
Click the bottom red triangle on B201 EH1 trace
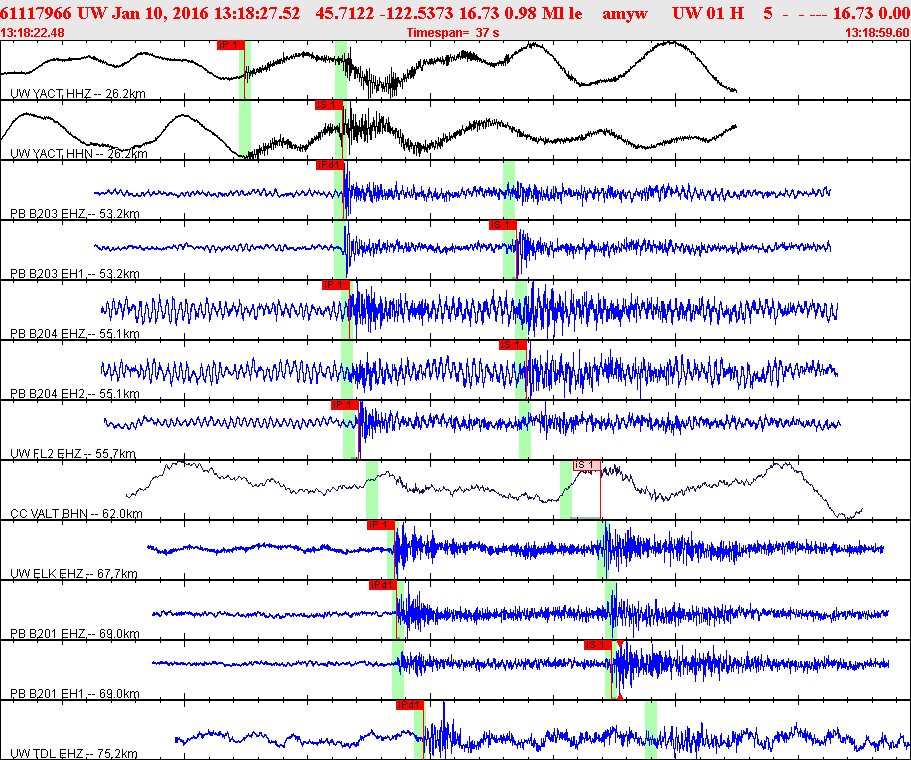pos(620,696)
